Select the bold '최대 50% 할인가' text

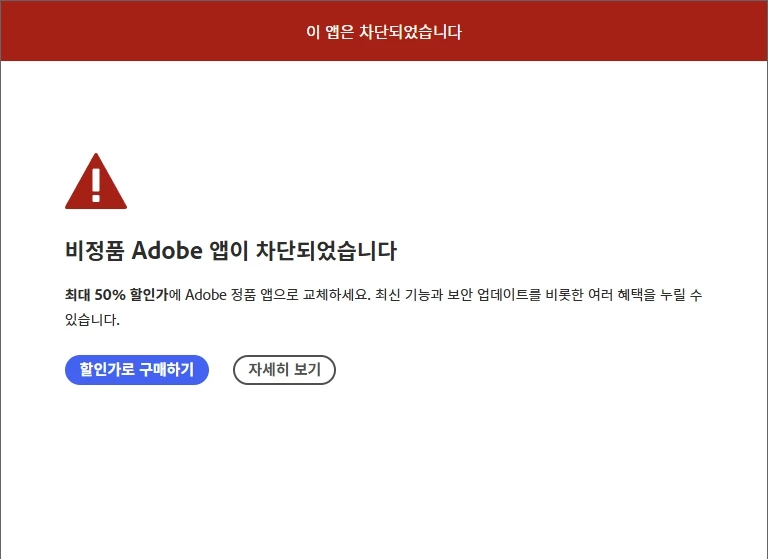click(x=116, y=295)
